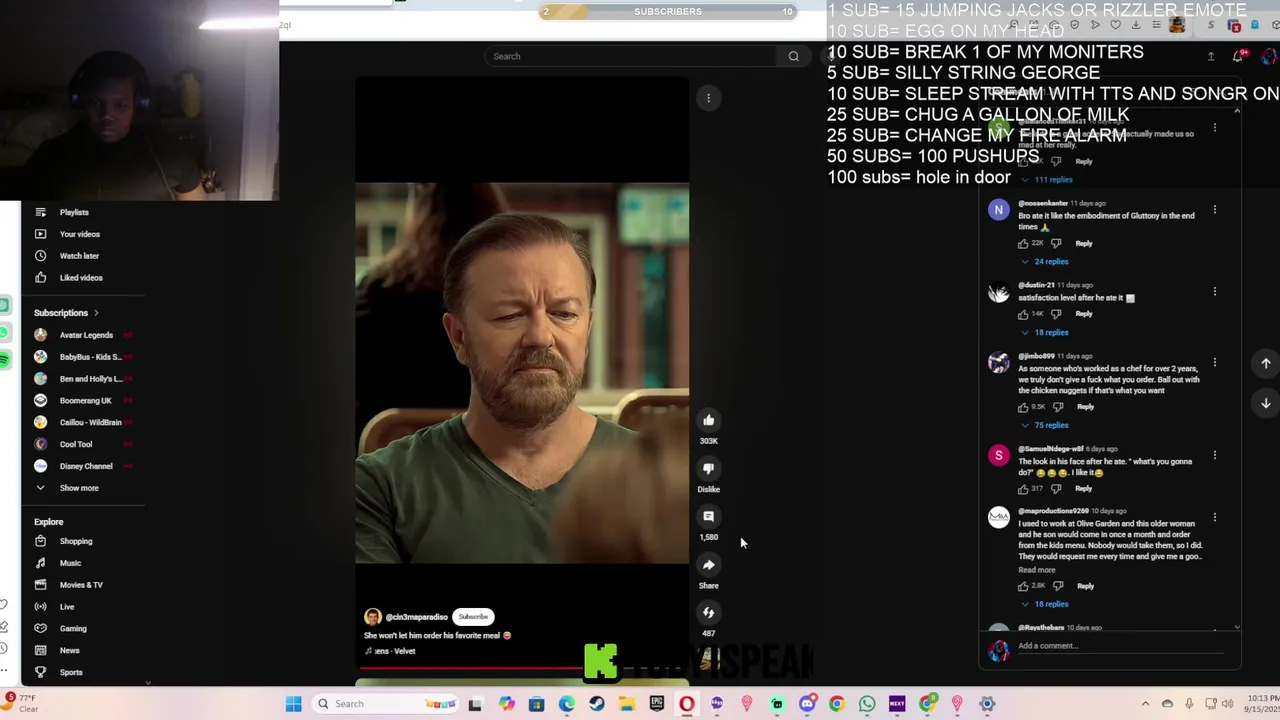Dislike the @dustin-21 comment
The image size is (1280, 720).
(x=1056, y=314)
